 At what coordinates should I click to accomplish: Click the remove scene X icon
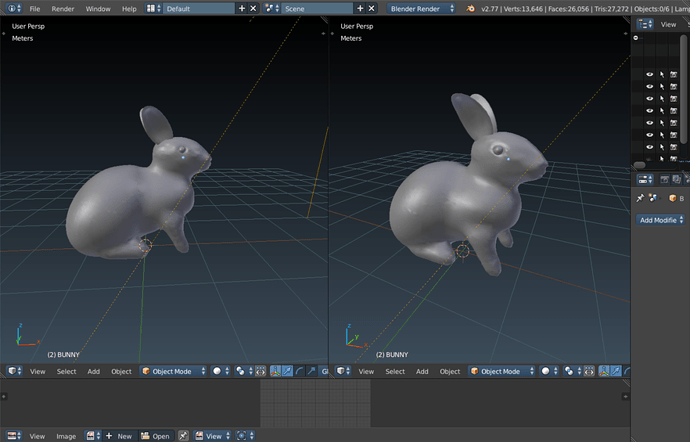(373, 8)
